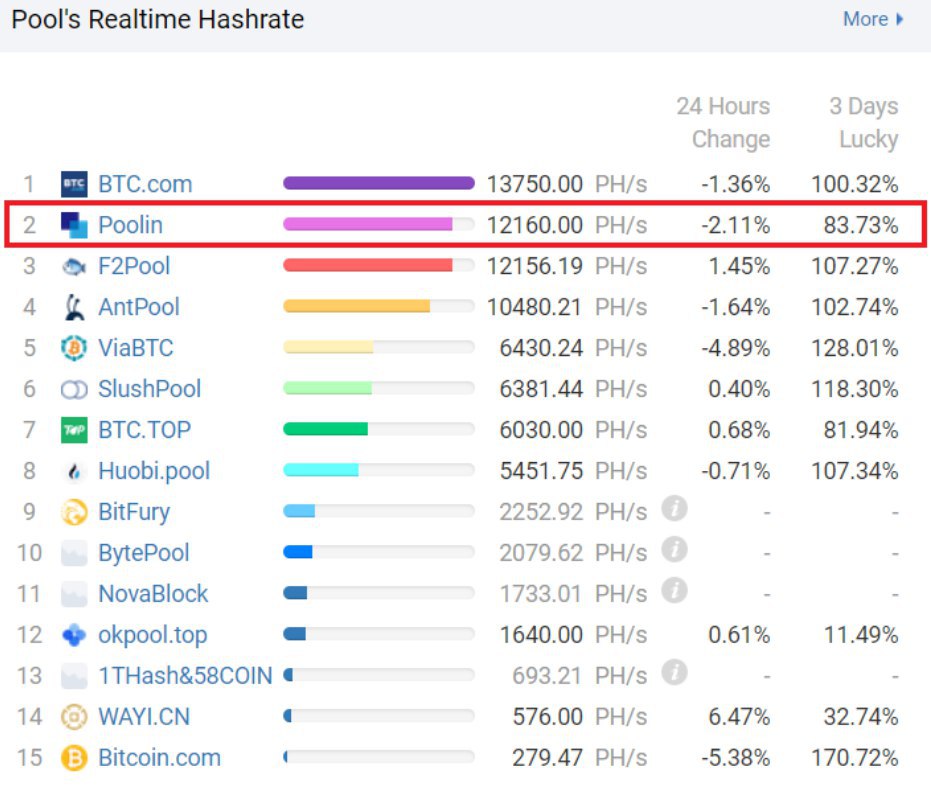Click the 11.49% lucky value for okpool.top
This screenshot has width=931, height=797.
862,635
